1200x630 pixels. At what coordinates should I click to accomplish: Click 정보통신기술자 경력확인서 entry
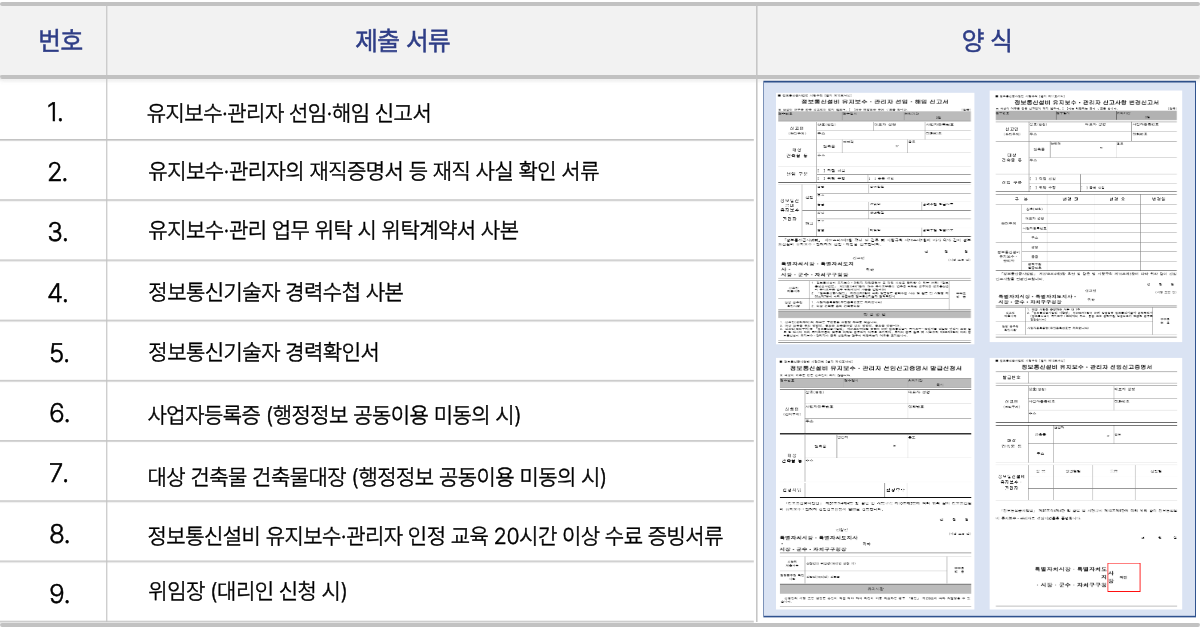[264, 353]
